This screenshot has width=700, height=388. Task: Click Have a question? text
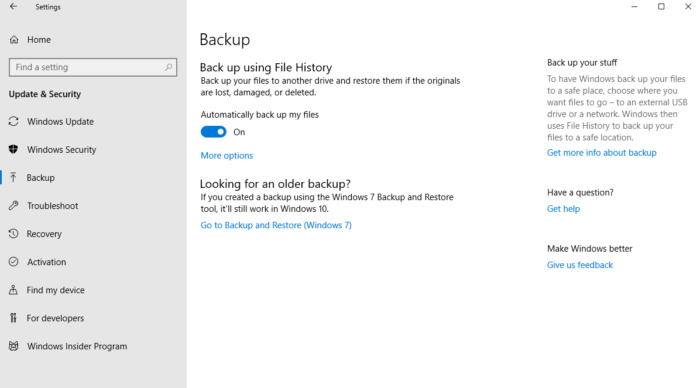click(x=580, y=192)
